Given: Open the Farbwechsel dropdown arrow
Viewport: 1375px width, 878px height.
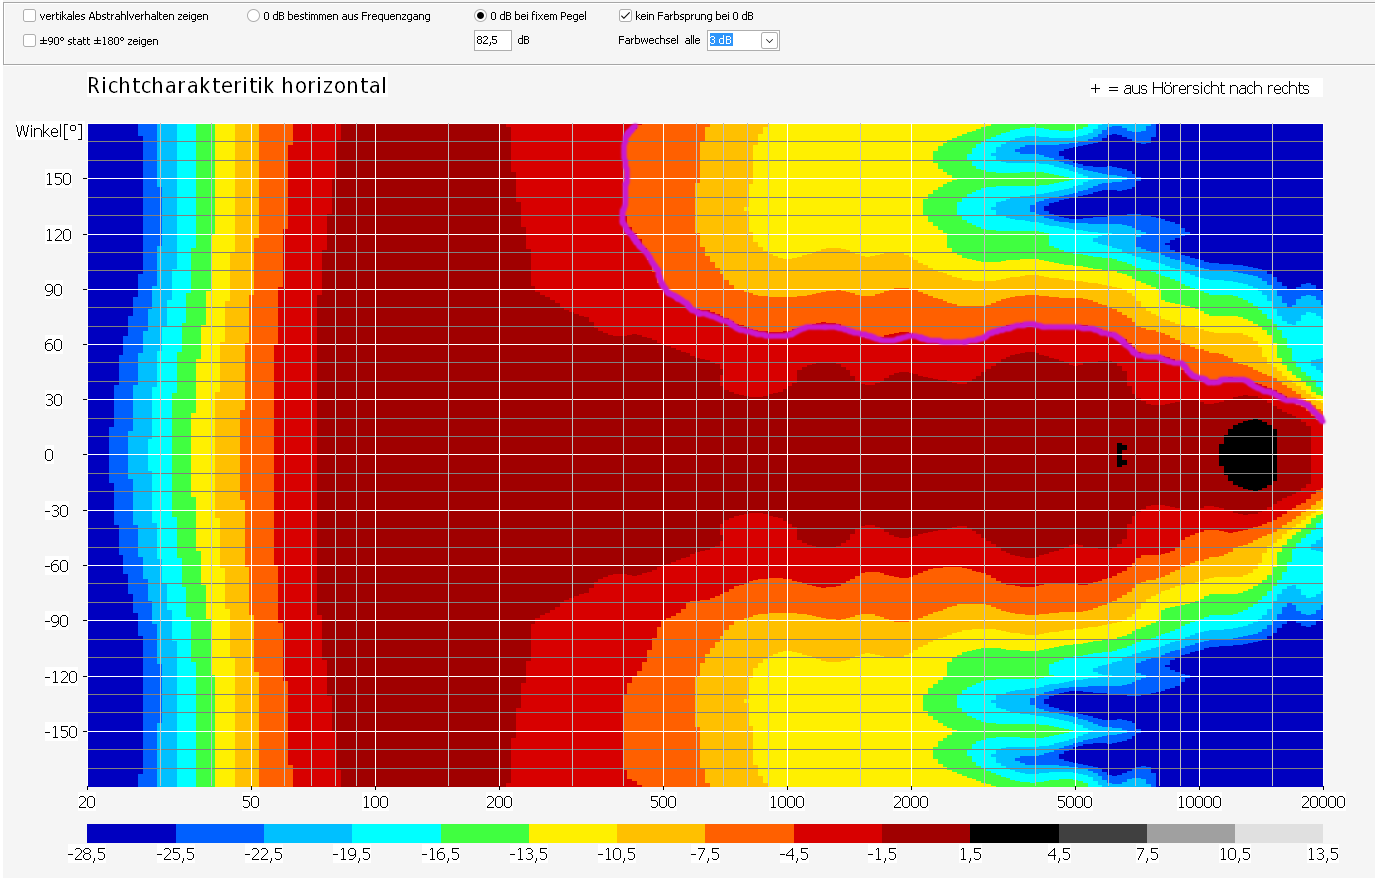Looking at the screenshot, I should [x=769, y=41].
